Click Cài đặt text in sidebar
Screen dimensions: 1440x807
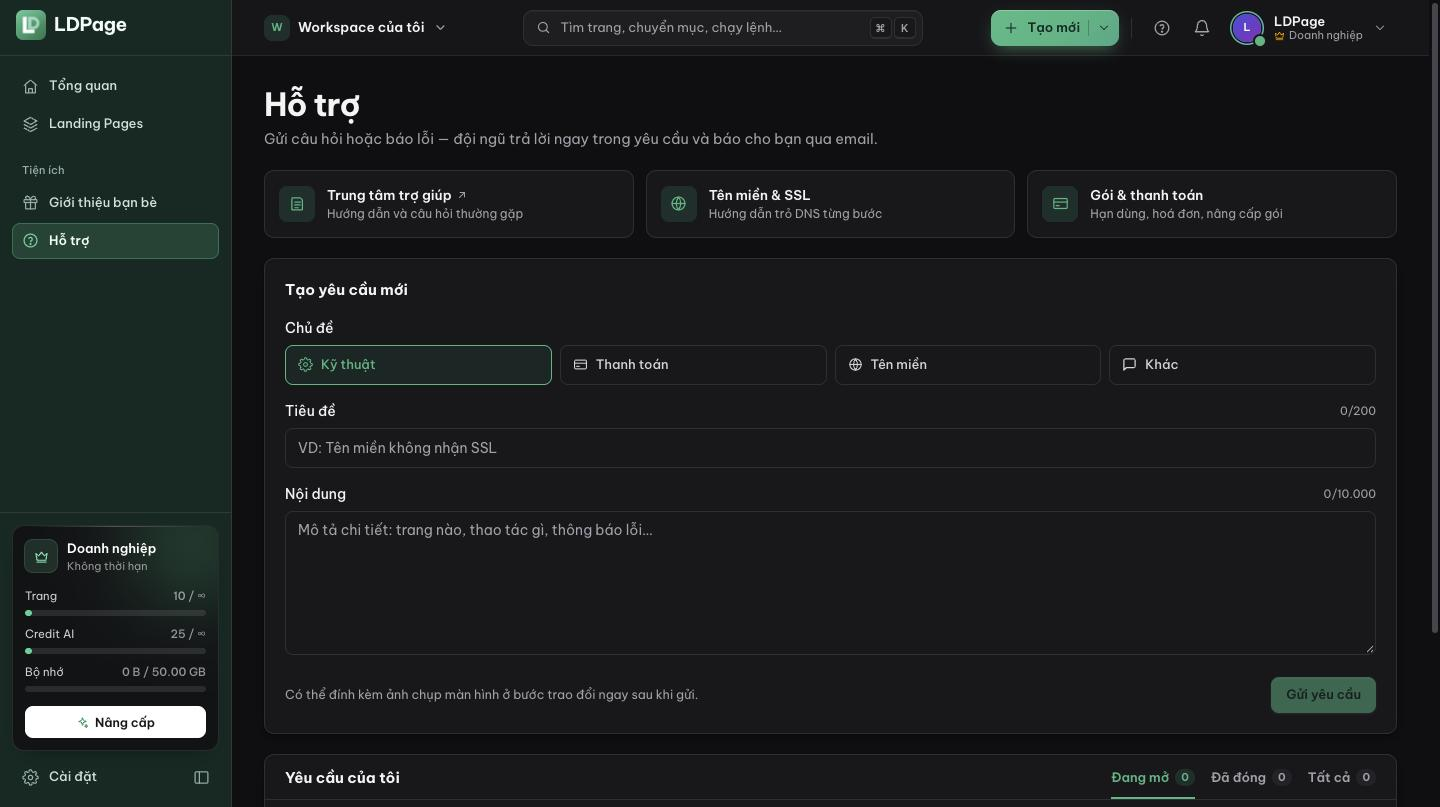click(73, 777)
